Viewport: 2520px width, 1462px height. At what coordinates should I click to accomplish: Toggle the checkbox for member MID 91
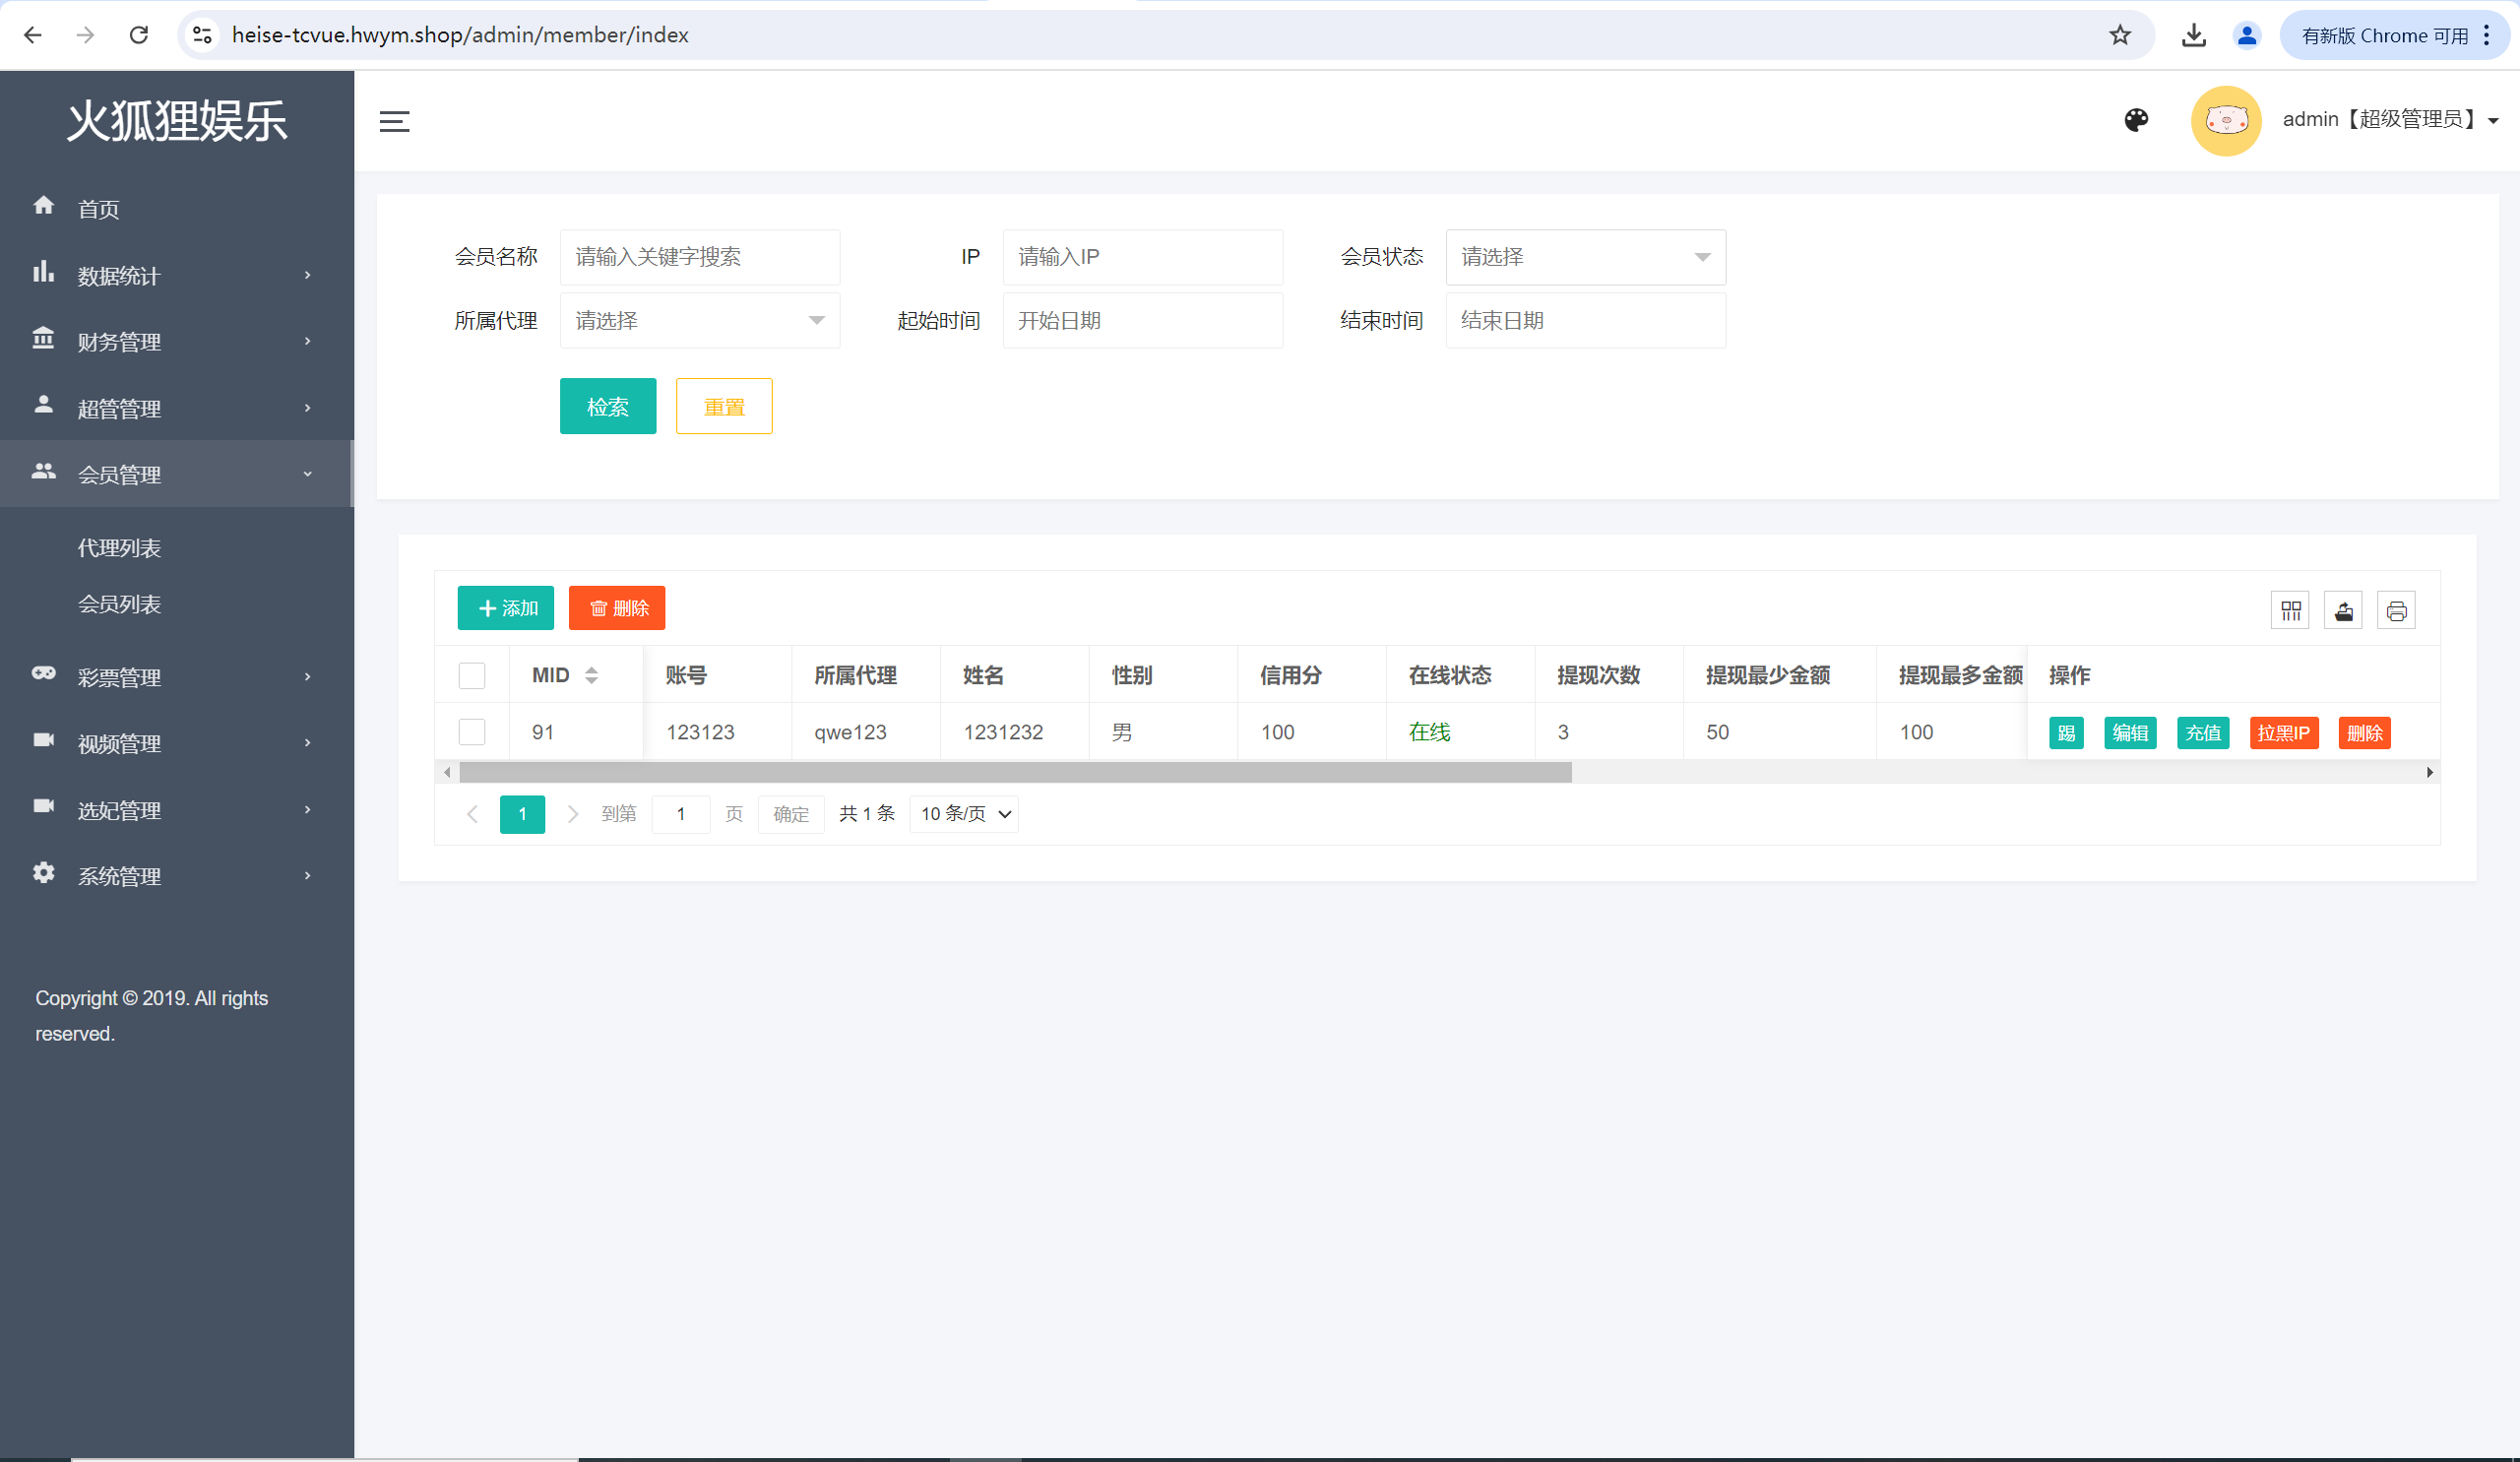pyautogui.click(x=472, y=731)
